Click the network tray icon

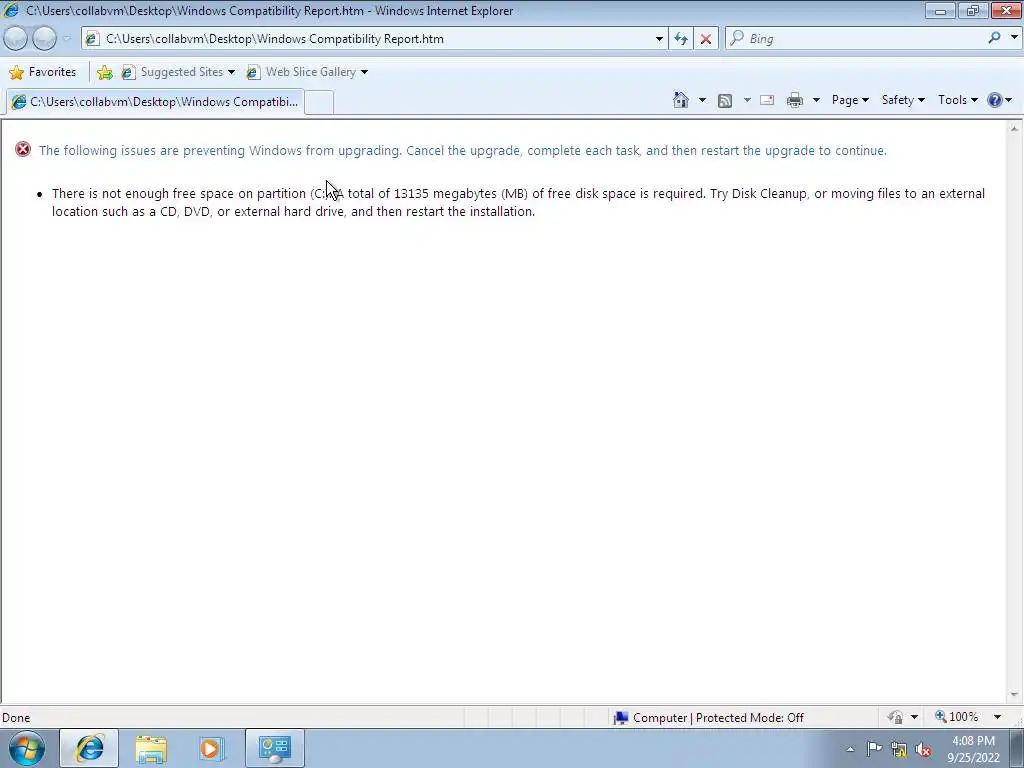click(x=899, y=750)
